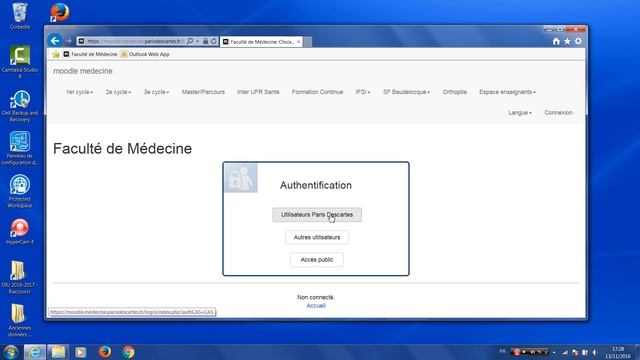Open Outlook Web App bookmark
This screenshot has height=360, width=640.
(x=145, y=54)
